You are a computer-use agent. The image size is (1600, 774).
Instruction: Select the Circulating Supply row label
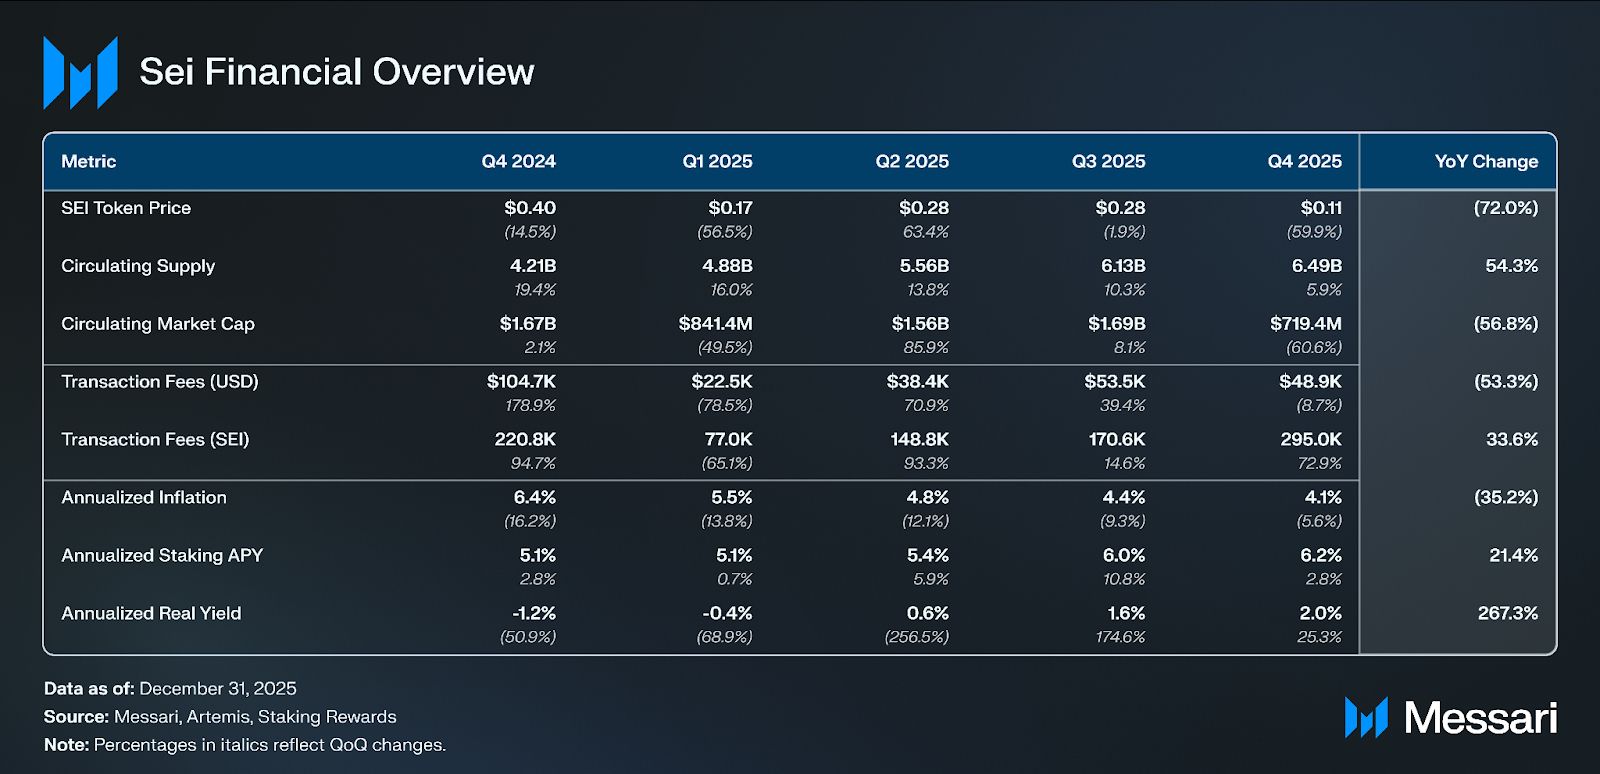tap(138, 266)
